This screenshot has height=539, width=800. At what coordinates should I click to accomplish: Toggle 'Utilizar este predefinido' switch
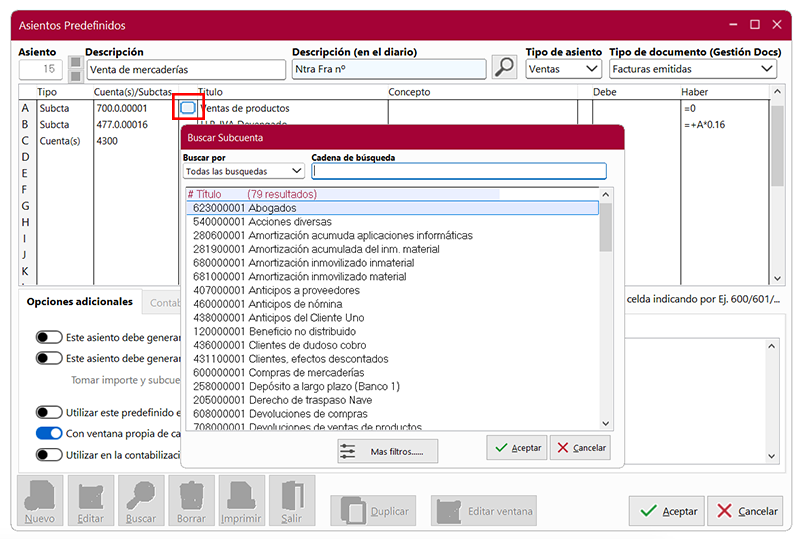[x=49, y=412]
